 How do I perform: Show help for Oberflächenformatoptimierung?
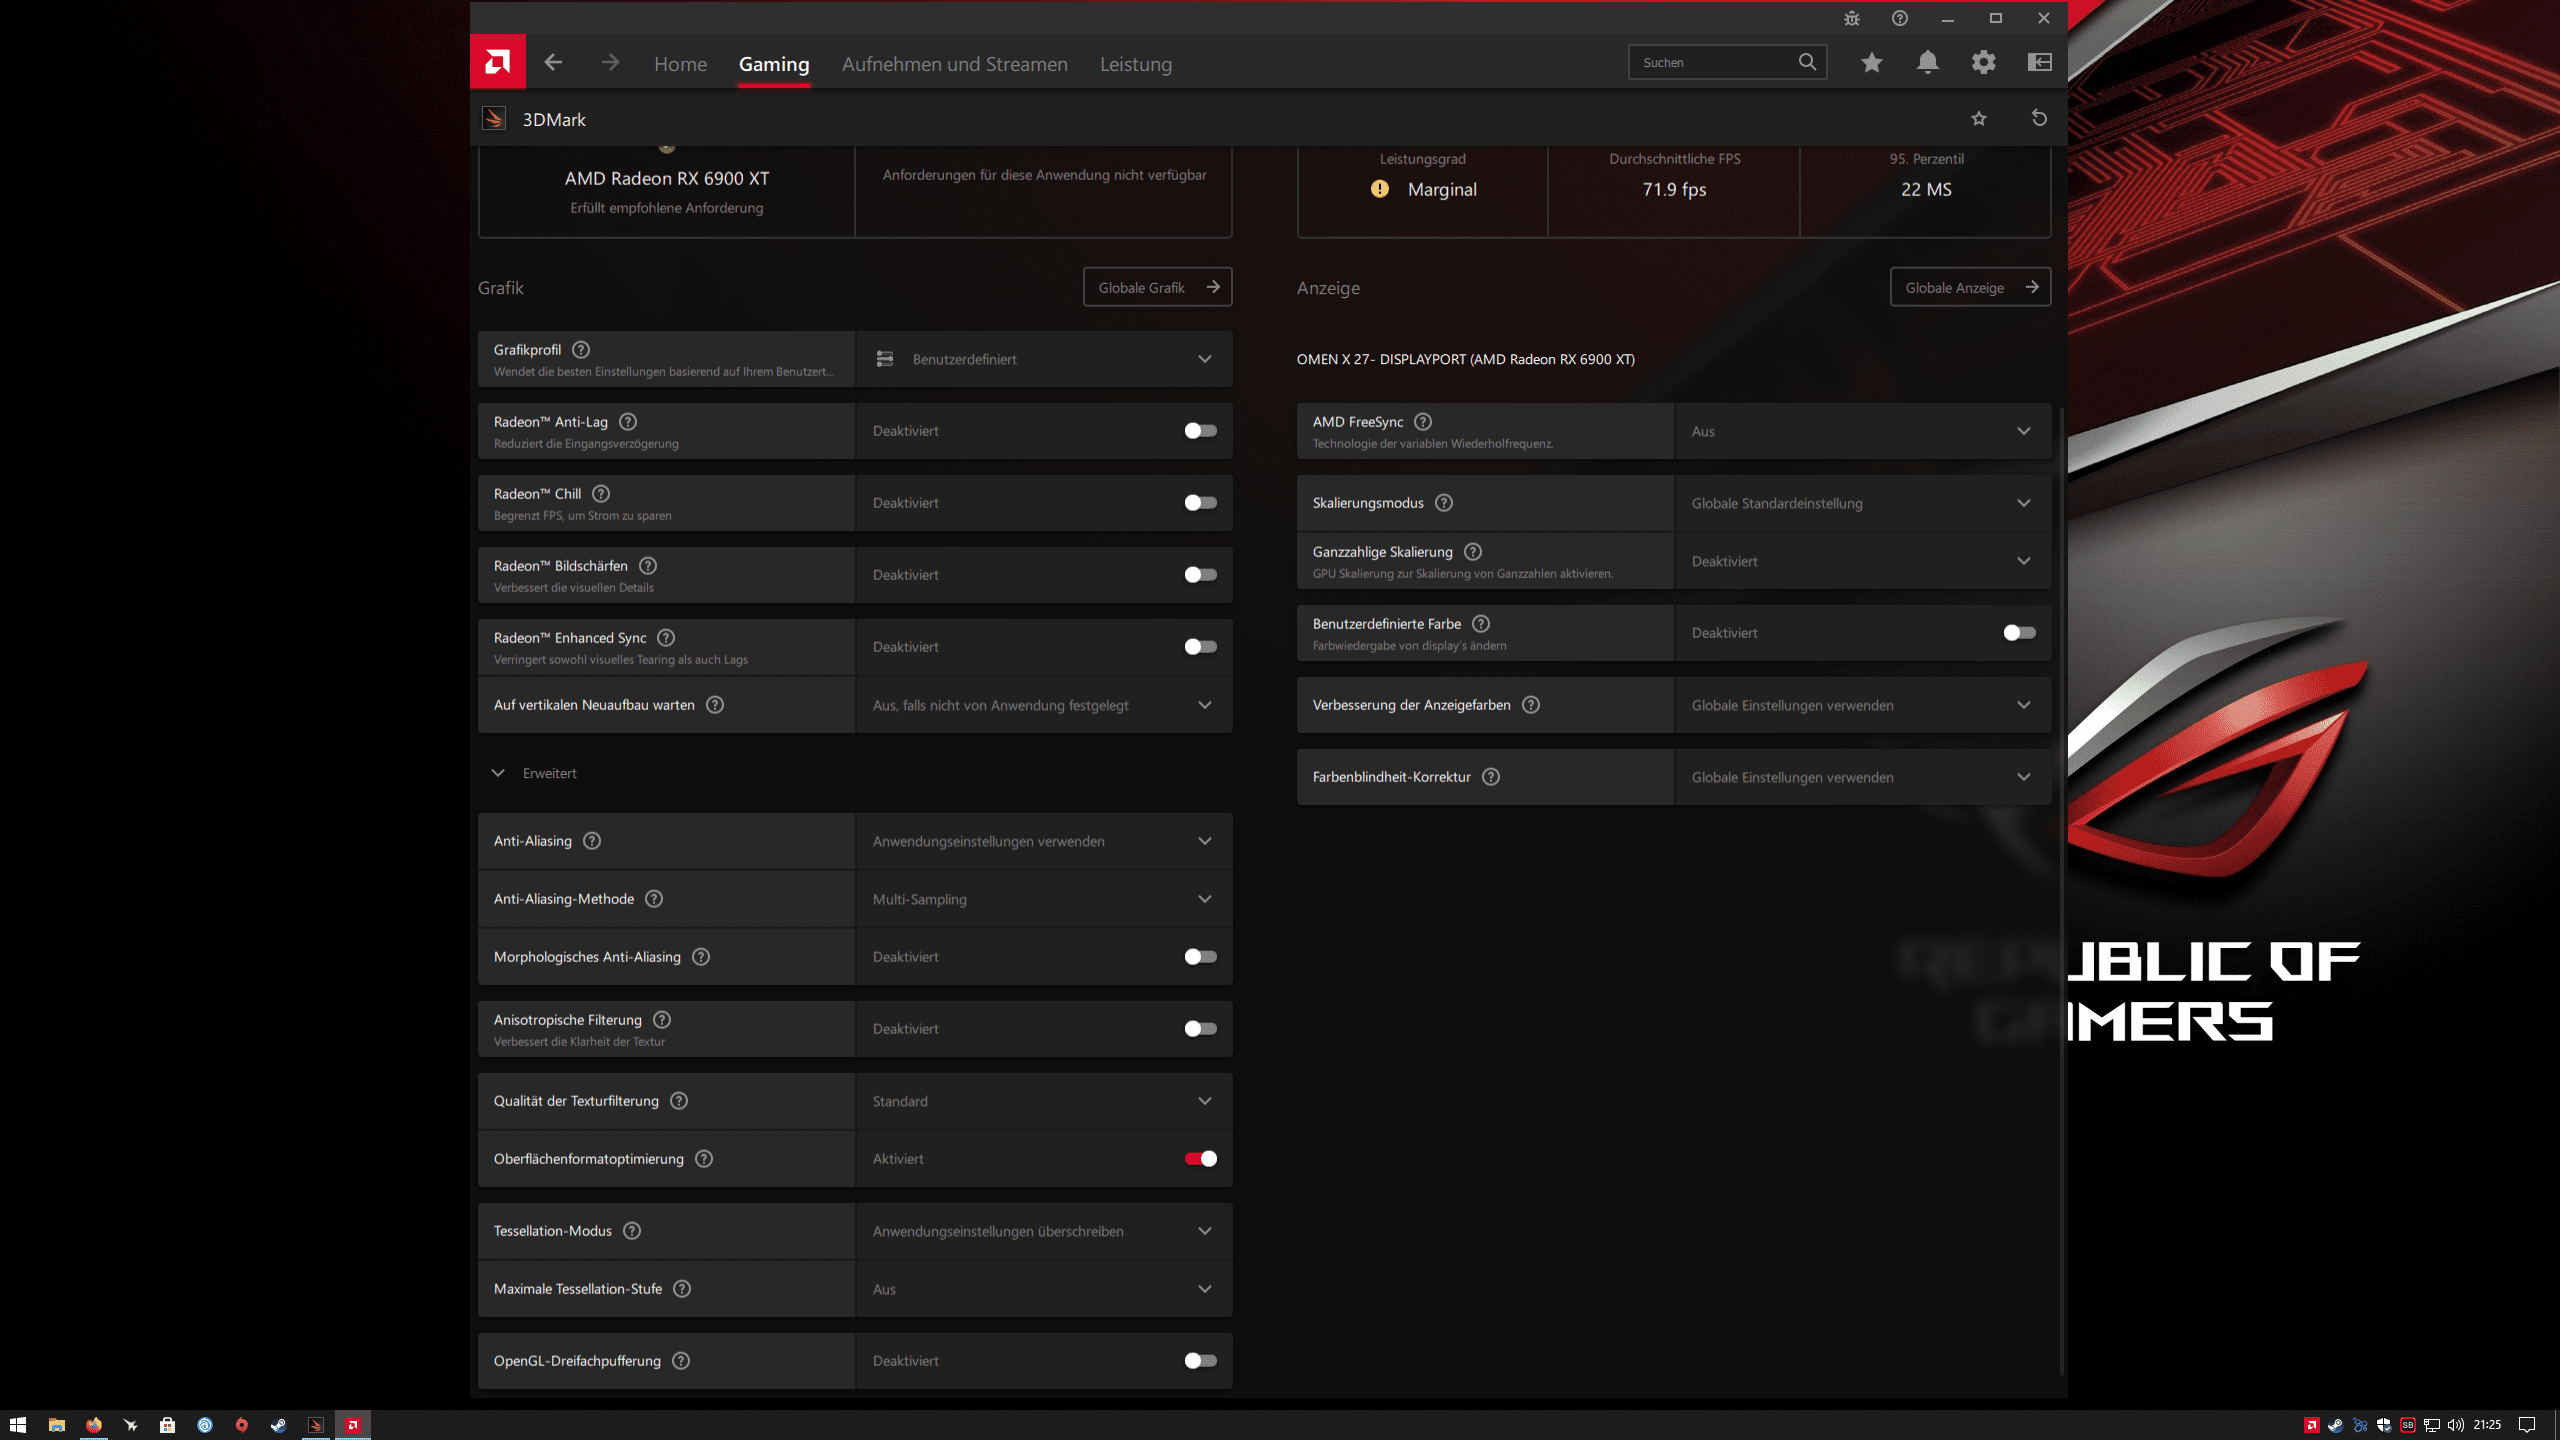click(704, 1159)
